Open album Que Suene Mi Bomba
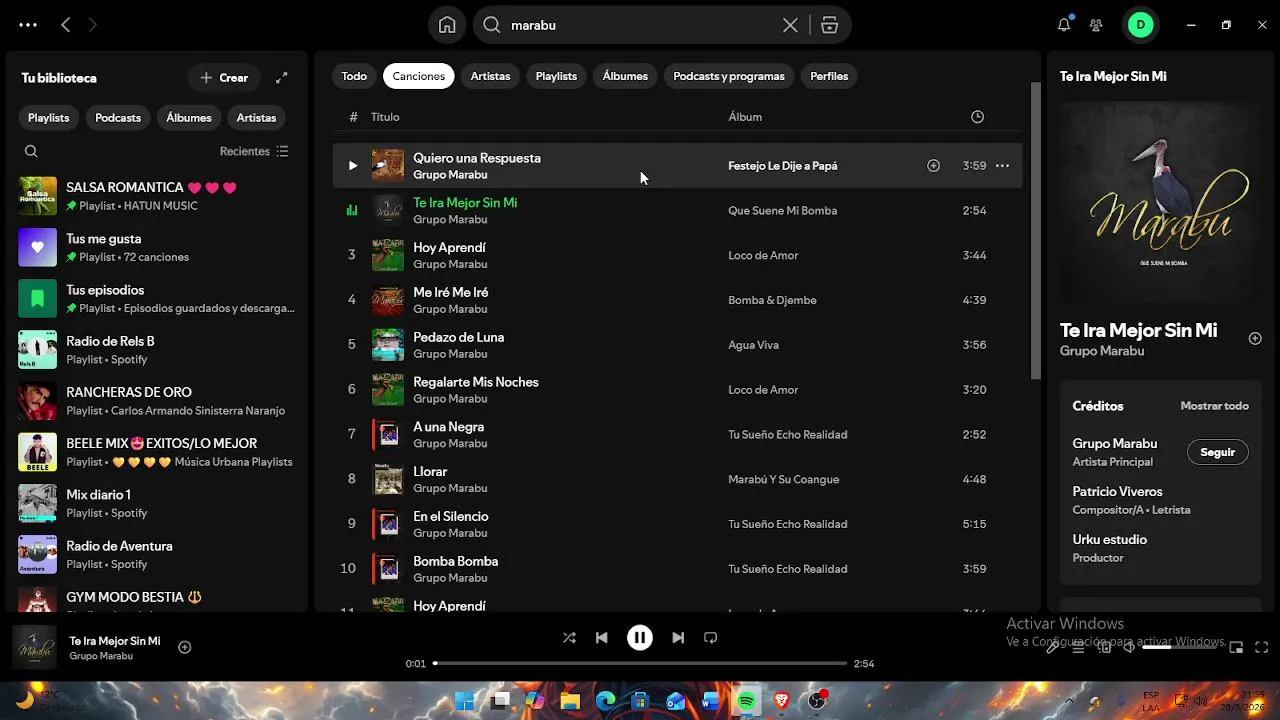The height and width of the screenshot is (720, 1280). pos(782,211)
